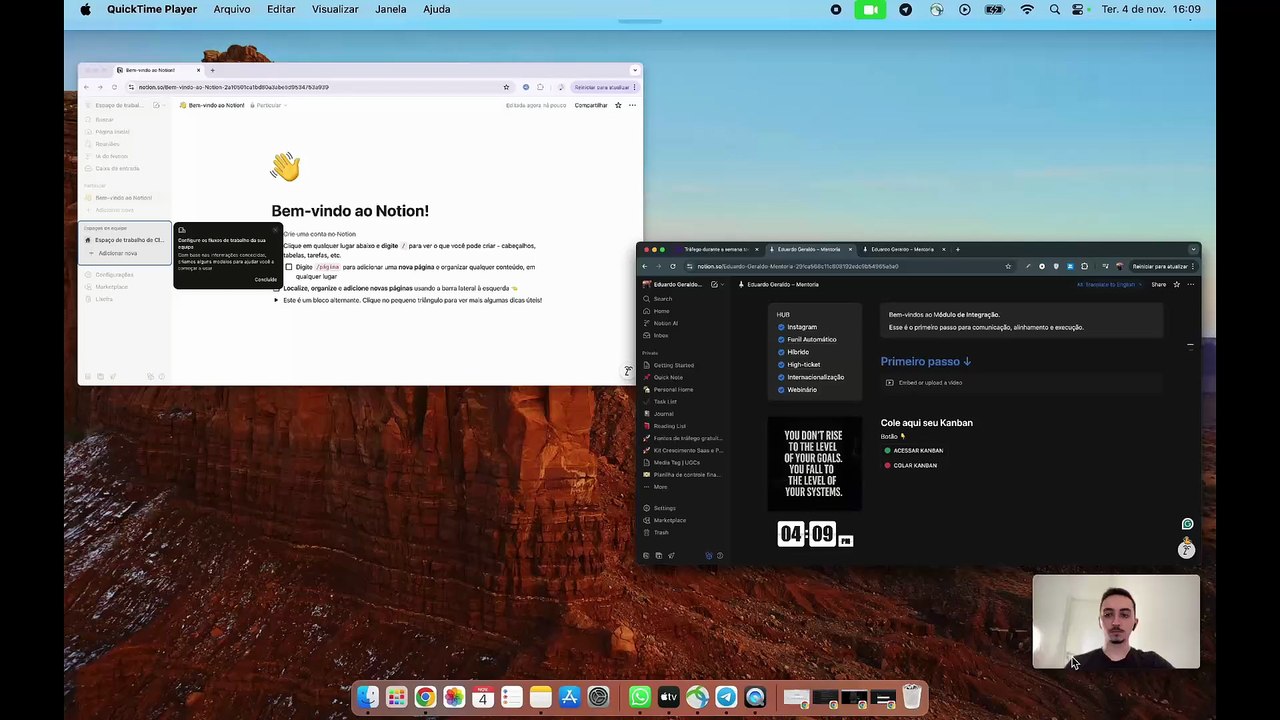Image resolution: width=1280 pixels, height=720 pixels.
Task: Open Trash in the dark Notion sidebar
Action: pyautogui.click(x=661, y=532)
